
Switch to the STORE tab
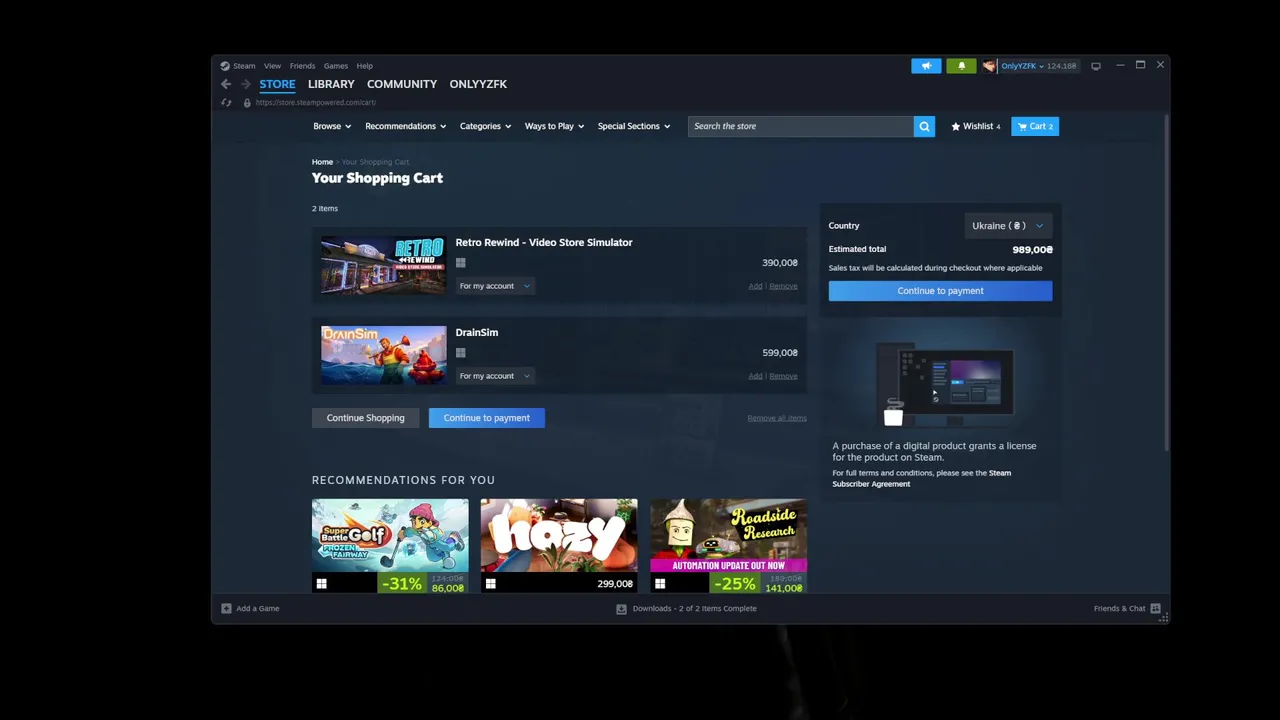[277, 84]
